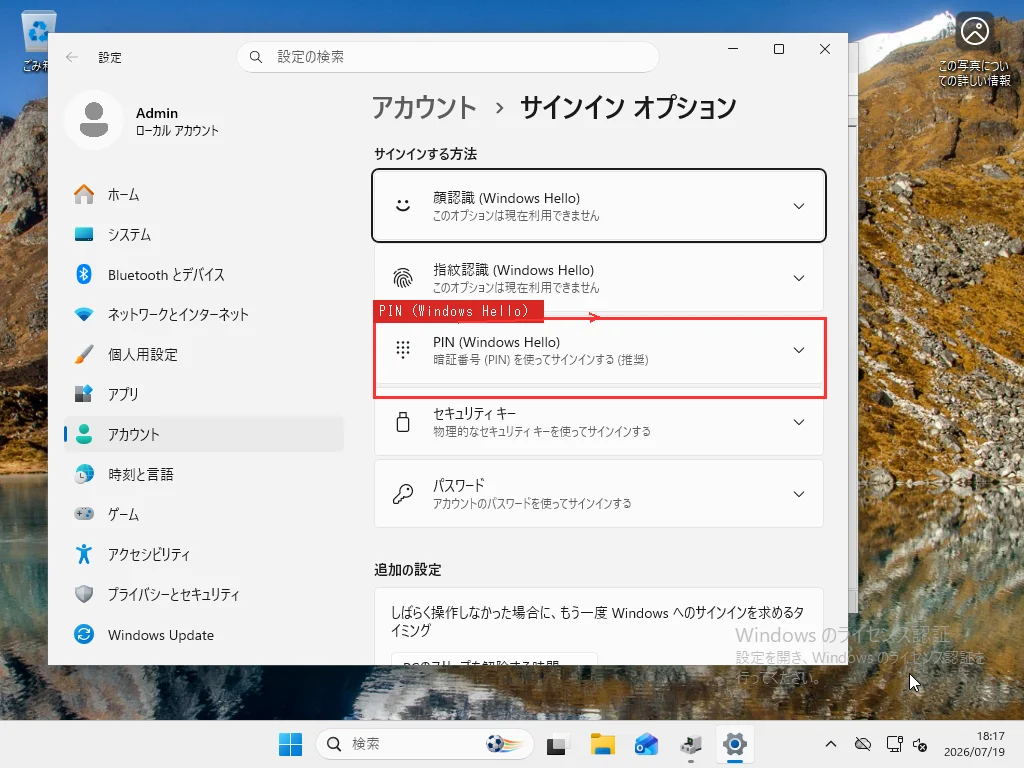This screenshot has height=768, width=1024.
Task: Open ネットワークとインターネット settings page
Action: (x=204, y=314)
